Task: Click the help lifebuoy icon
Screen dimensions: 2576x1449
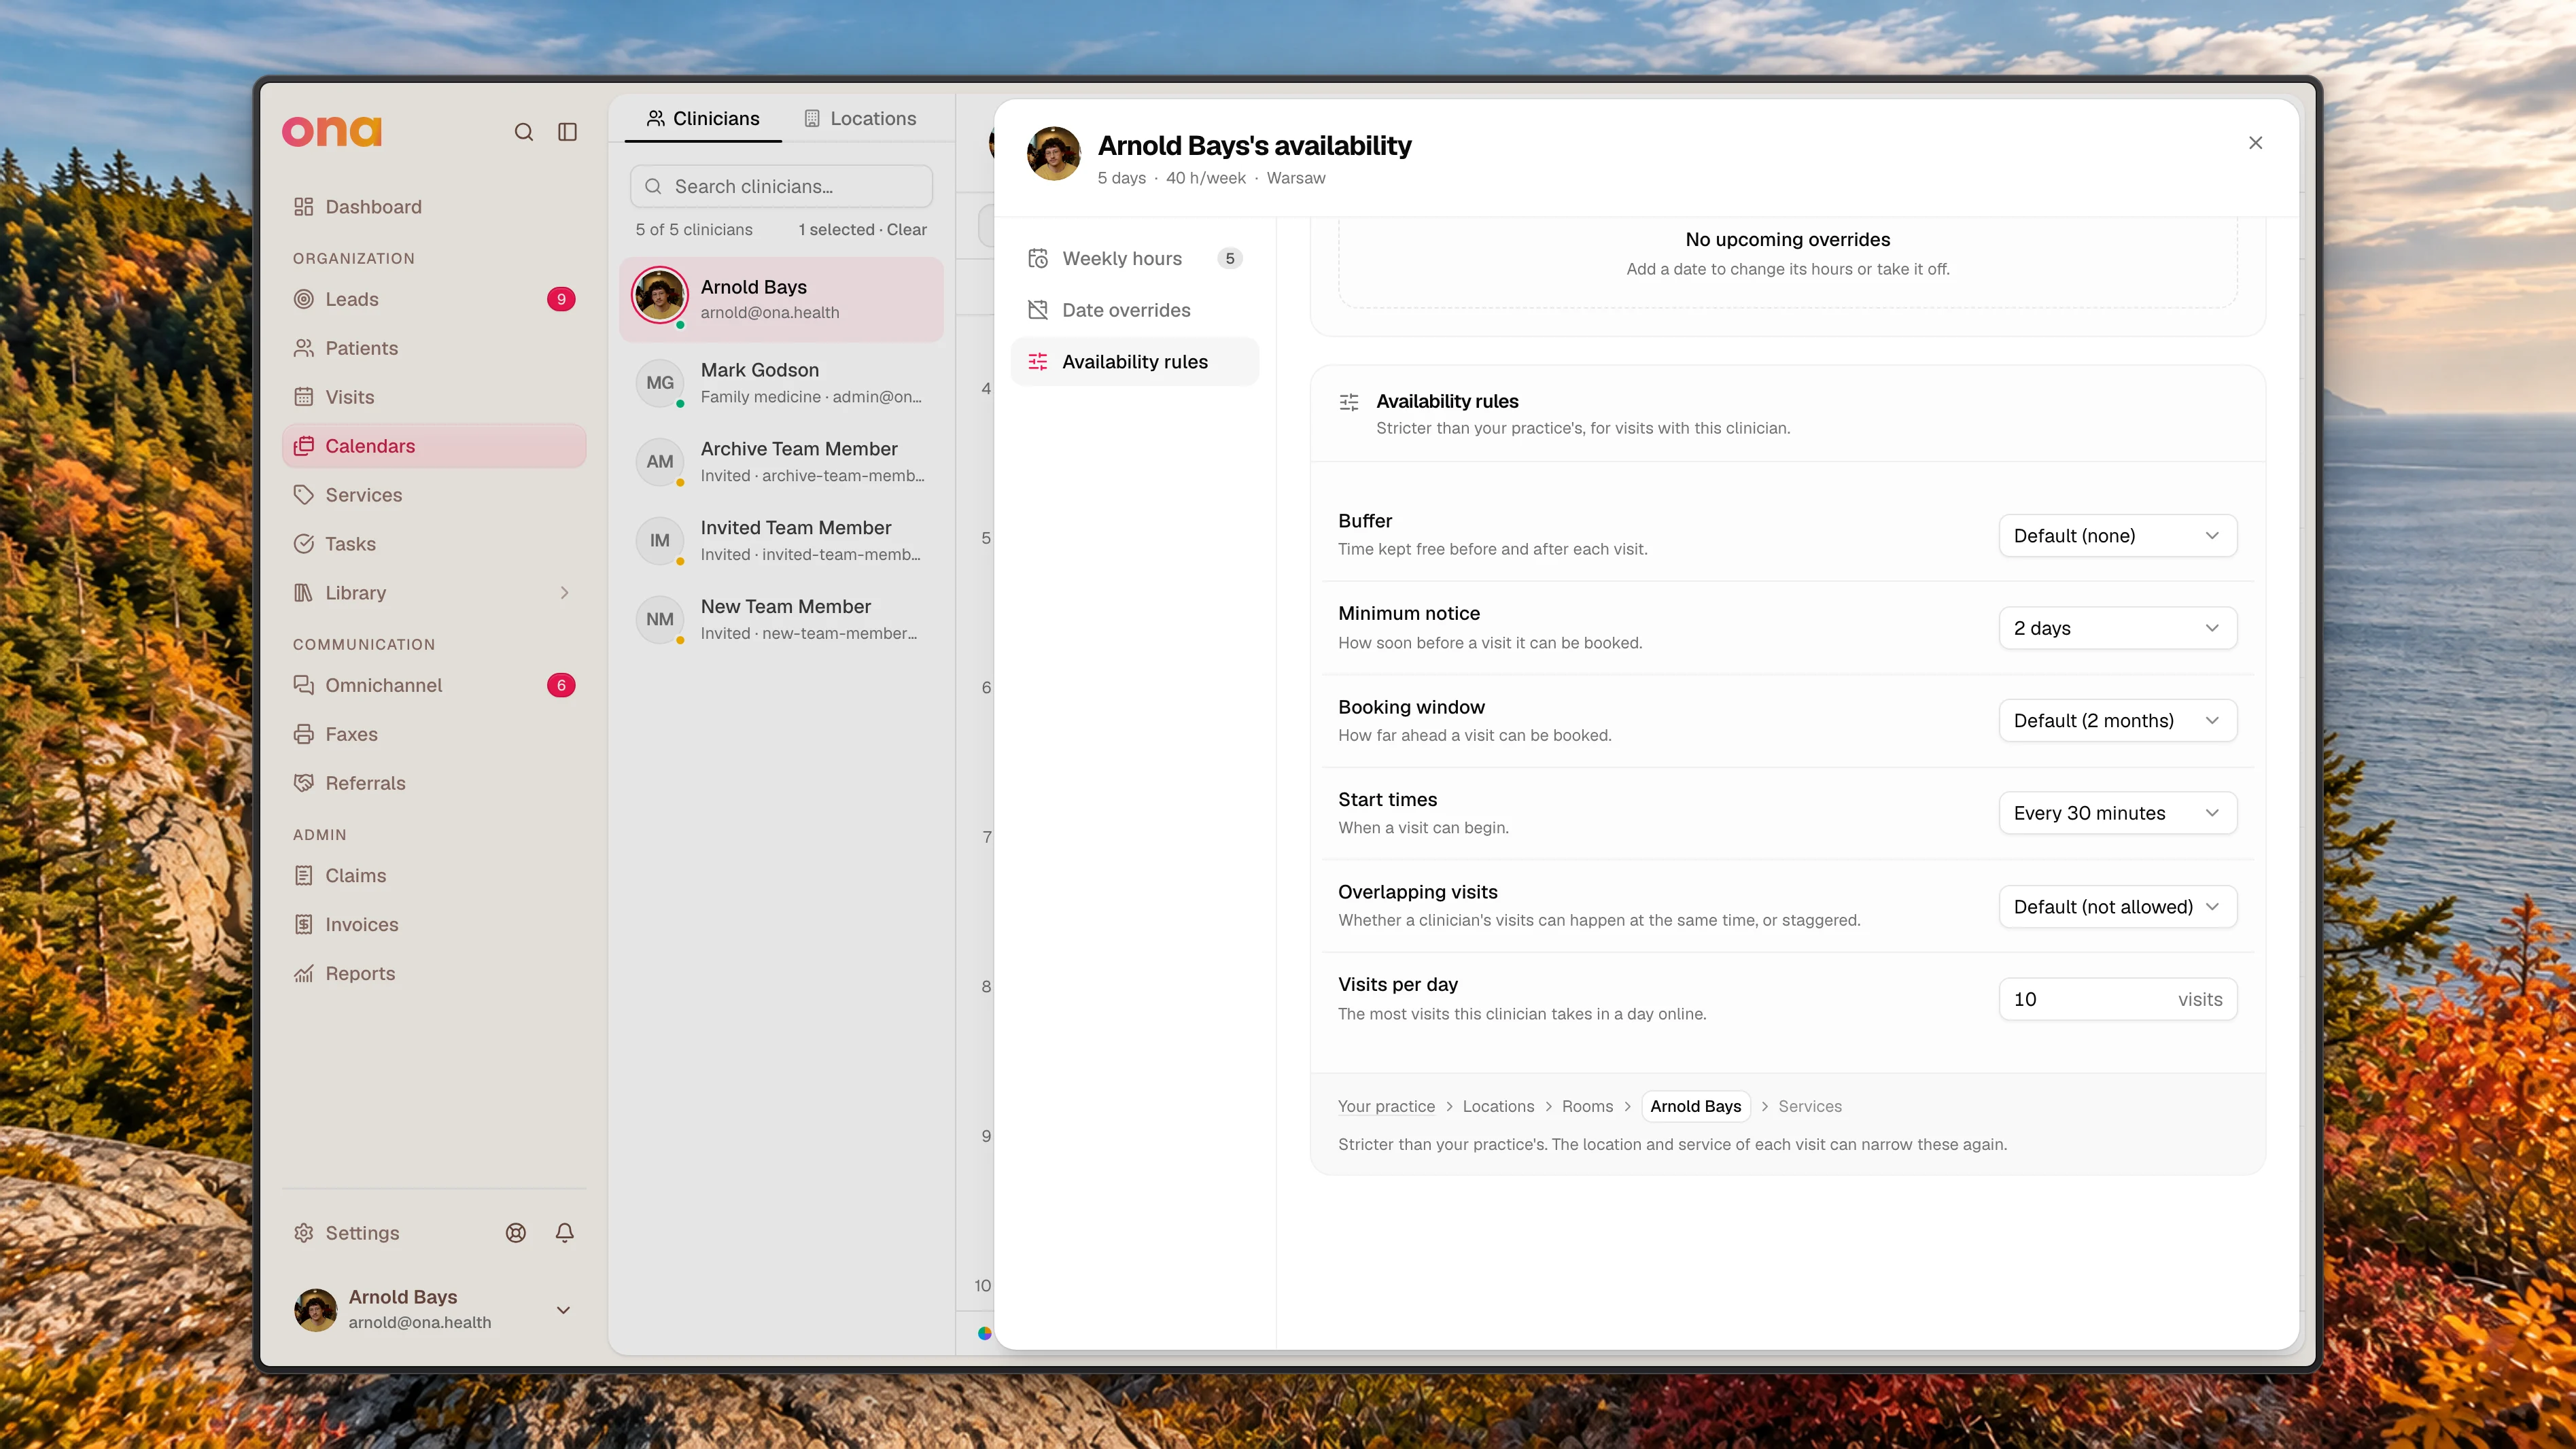Action: tap(516, 1233)
